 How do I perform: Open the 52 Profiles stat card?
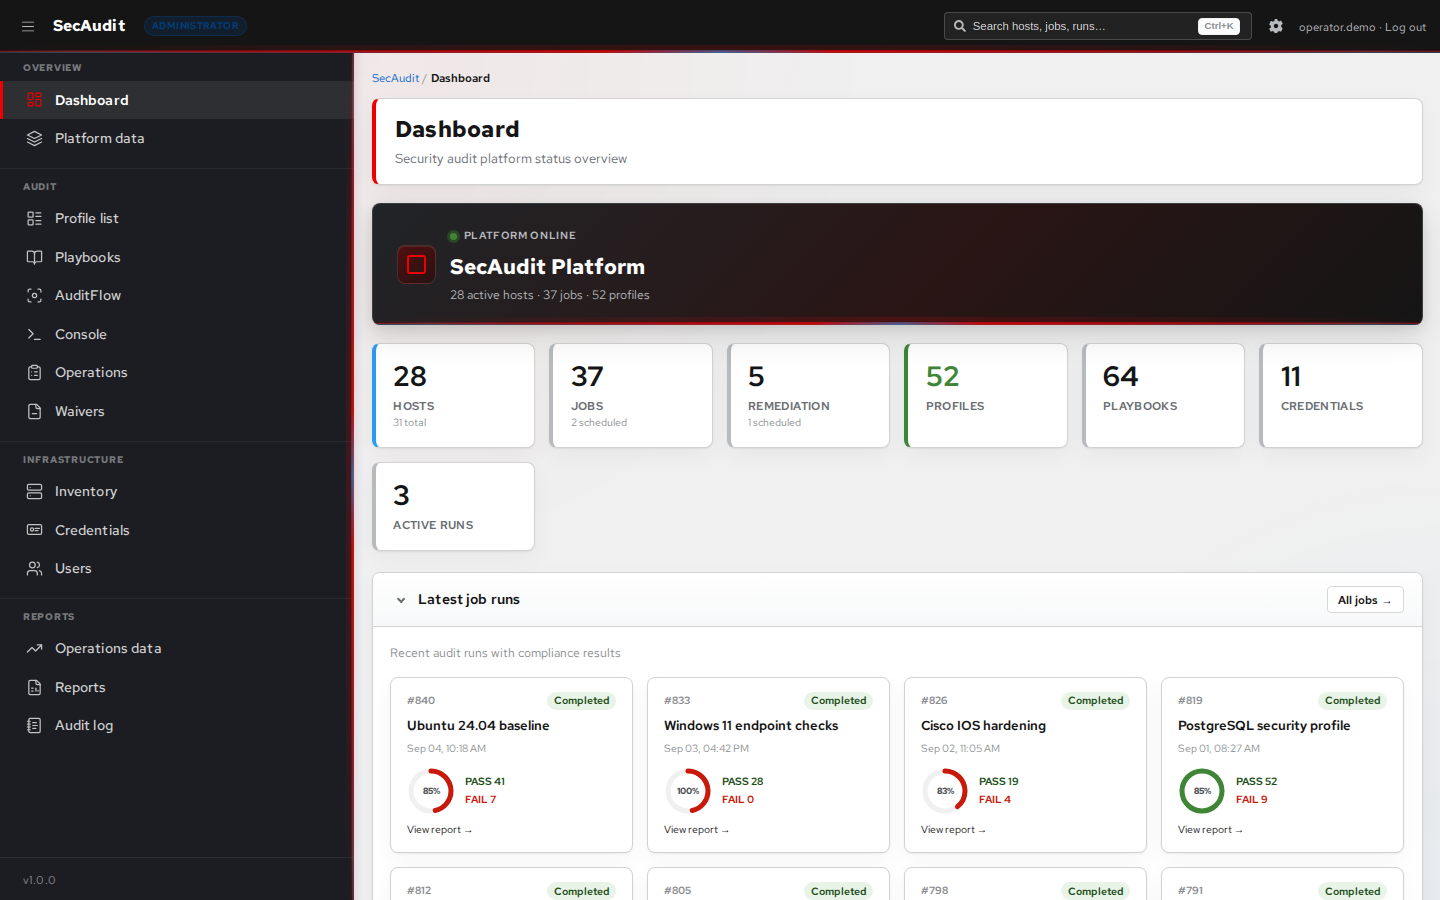(986, 396)
